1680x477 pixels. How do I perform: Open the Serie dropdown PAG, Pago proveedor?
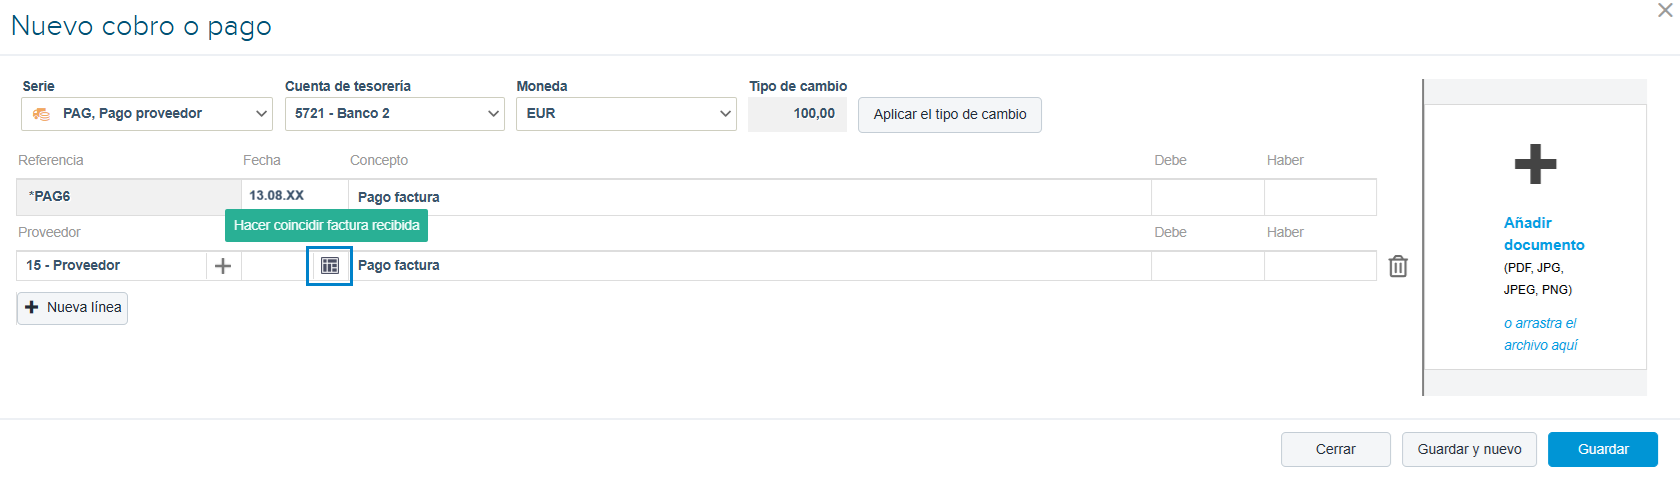pyautogui.click(x=147, y=114)
